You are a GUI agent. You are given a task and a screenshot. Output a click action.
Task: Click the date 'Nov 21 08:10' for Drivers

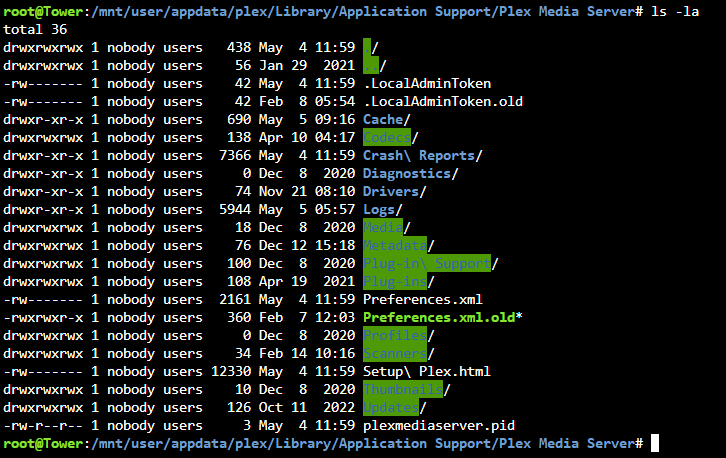coord(307,192)
